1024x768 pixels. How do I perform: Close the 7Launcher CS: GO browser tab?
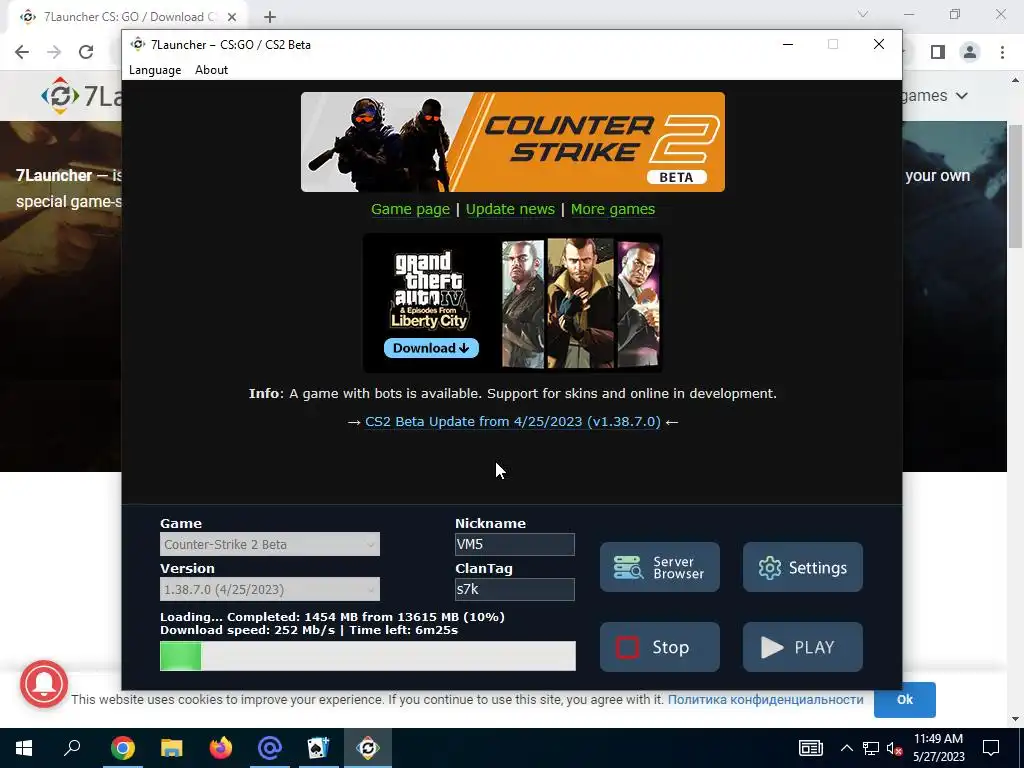(232, 17)
